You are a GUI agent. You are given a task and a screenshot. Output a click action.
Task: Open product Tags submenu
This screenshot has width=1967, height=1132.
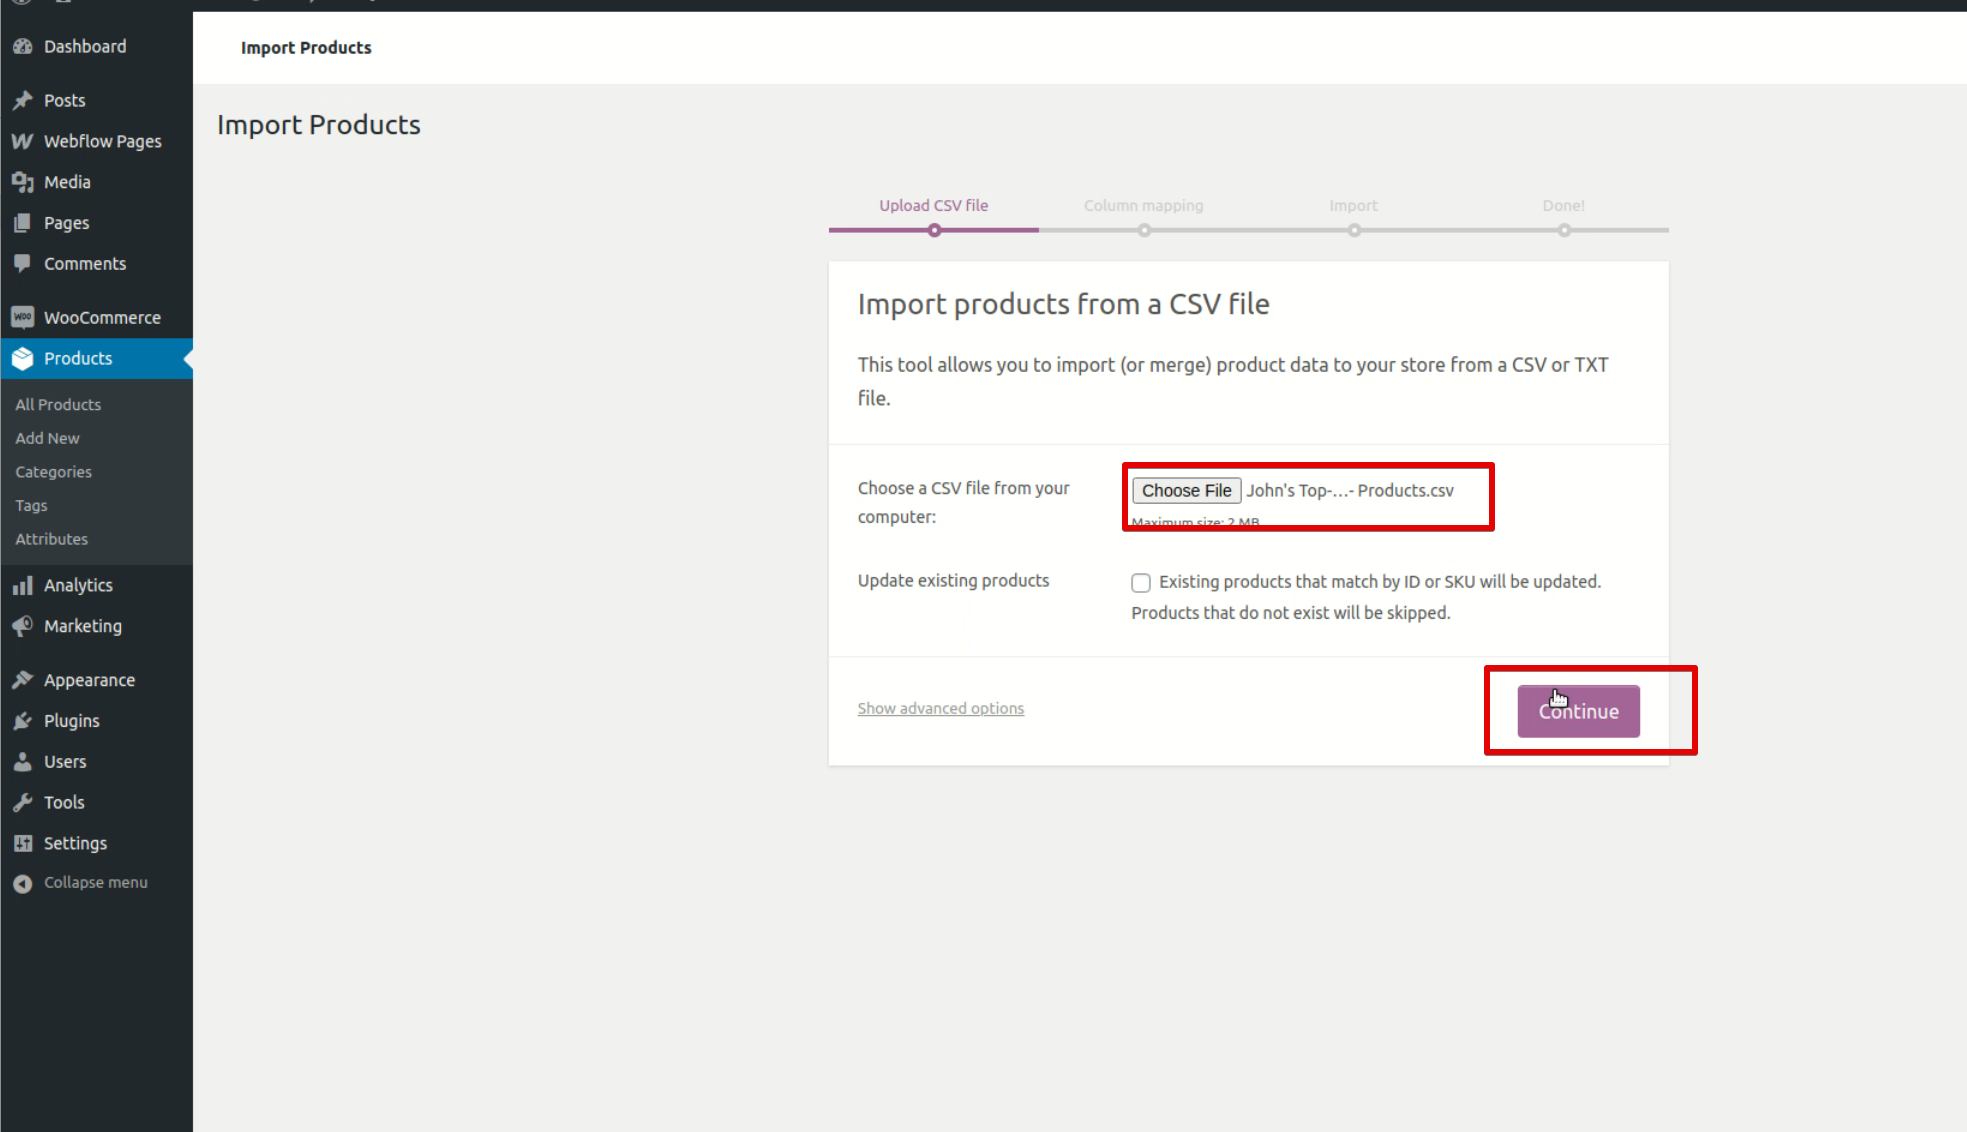click(x=31, y=506)
